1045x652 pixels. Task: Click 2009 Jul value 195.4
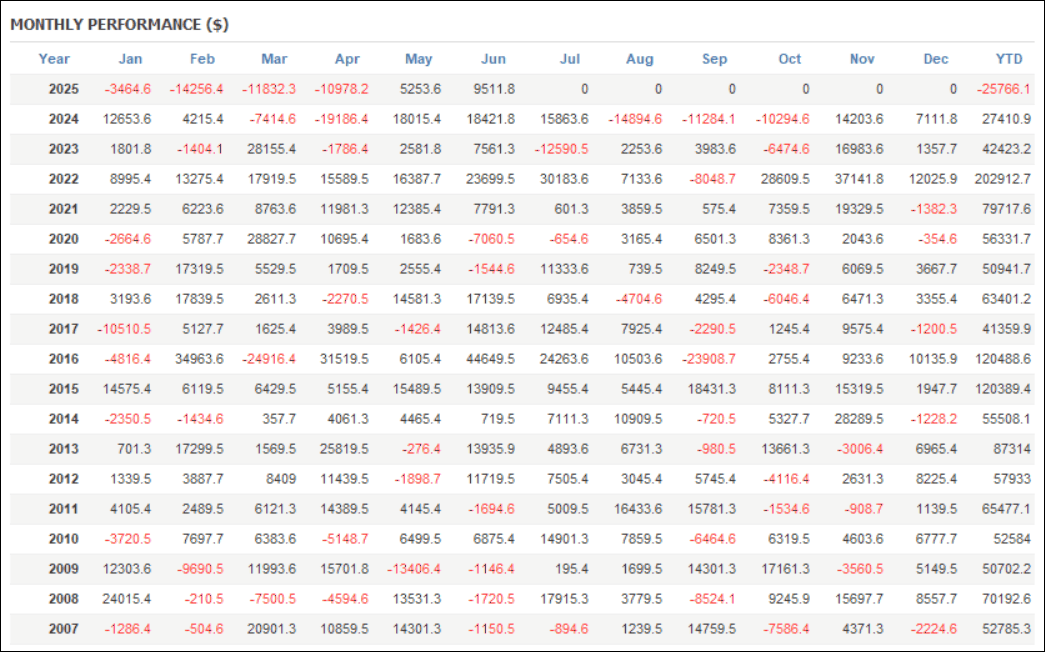coord(571,569)
